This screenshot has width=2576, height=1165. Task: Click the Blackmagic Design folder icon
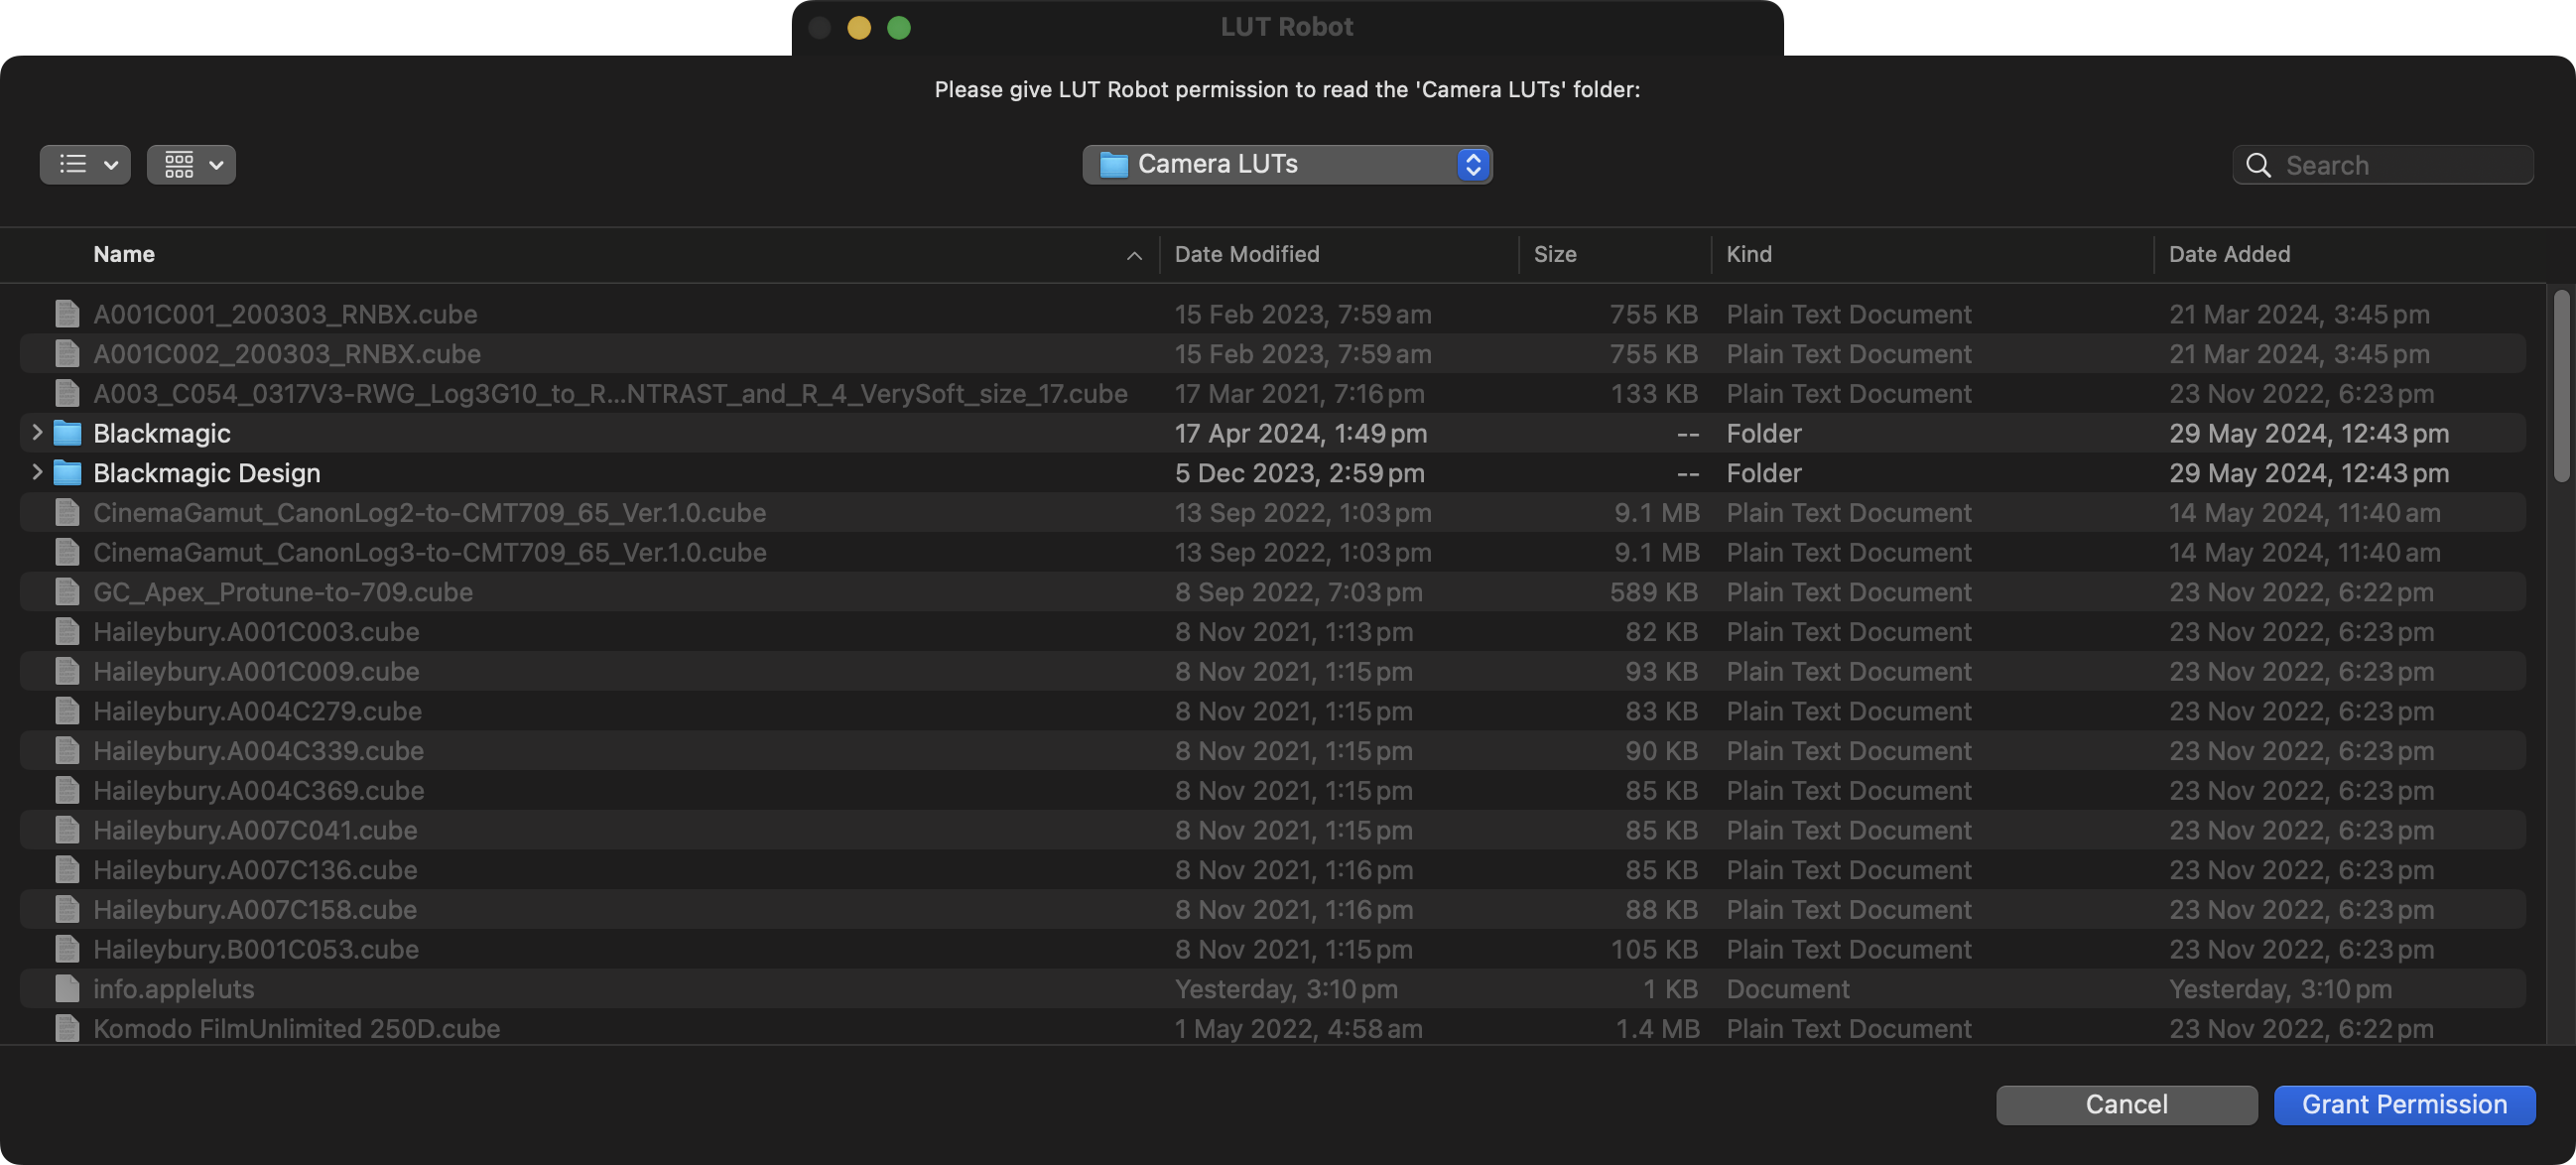(67, 473)
